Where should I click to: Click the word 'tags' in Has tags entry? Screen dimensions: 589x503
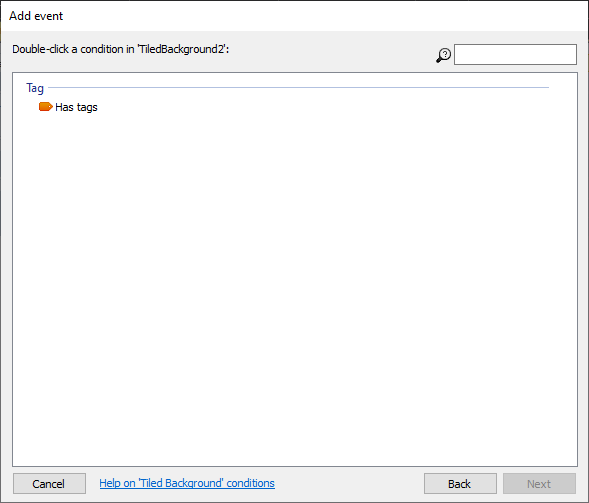(x=87, y=108)
